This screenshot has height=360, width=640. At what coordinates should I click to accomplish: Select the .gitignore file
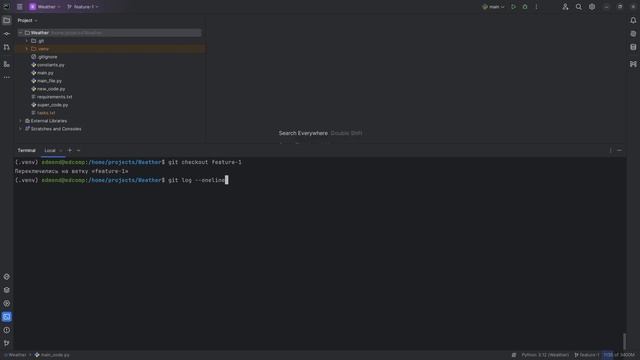click(44, 57)
